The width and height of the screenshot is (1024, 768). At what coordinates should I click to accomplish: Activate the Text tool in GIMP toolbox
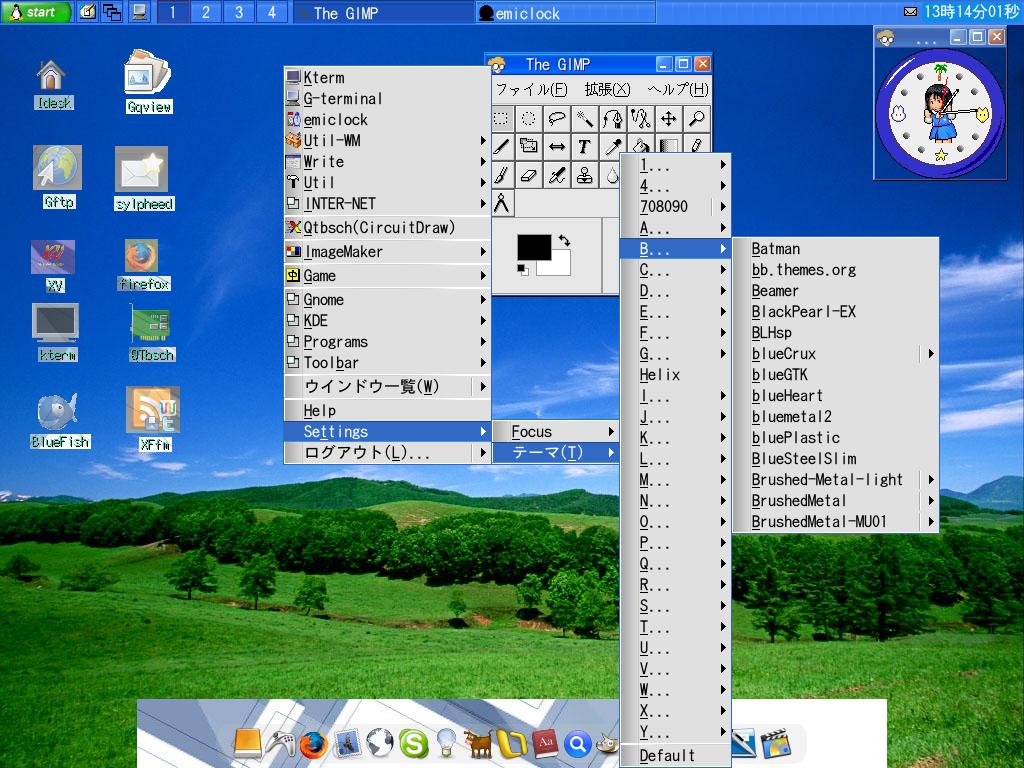pos(584,146)
